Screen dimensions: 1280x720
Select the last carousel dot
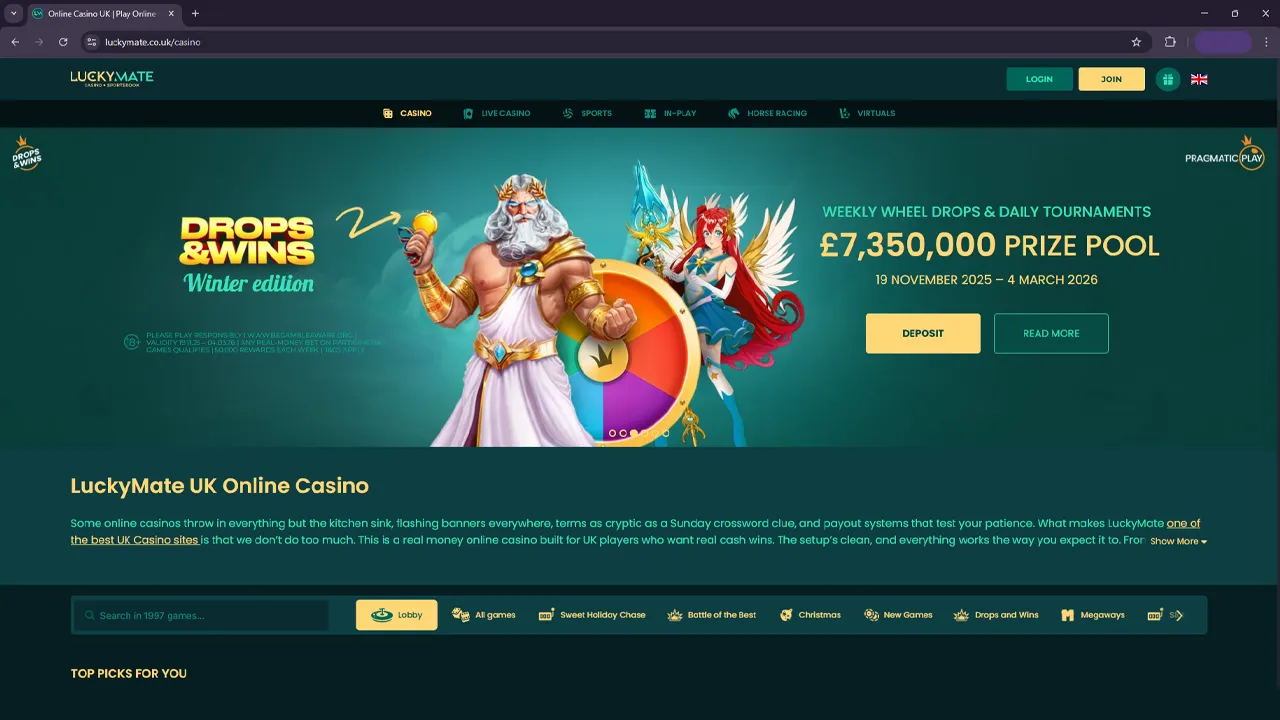(666, 433)
